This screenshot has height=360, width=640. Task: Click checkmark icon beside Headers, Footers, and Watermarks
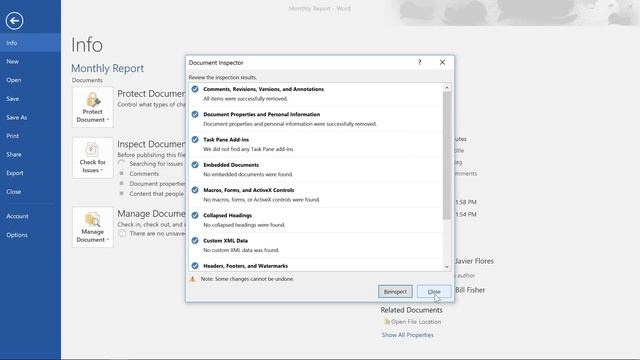pyautogui.click(x=195, y=266)
